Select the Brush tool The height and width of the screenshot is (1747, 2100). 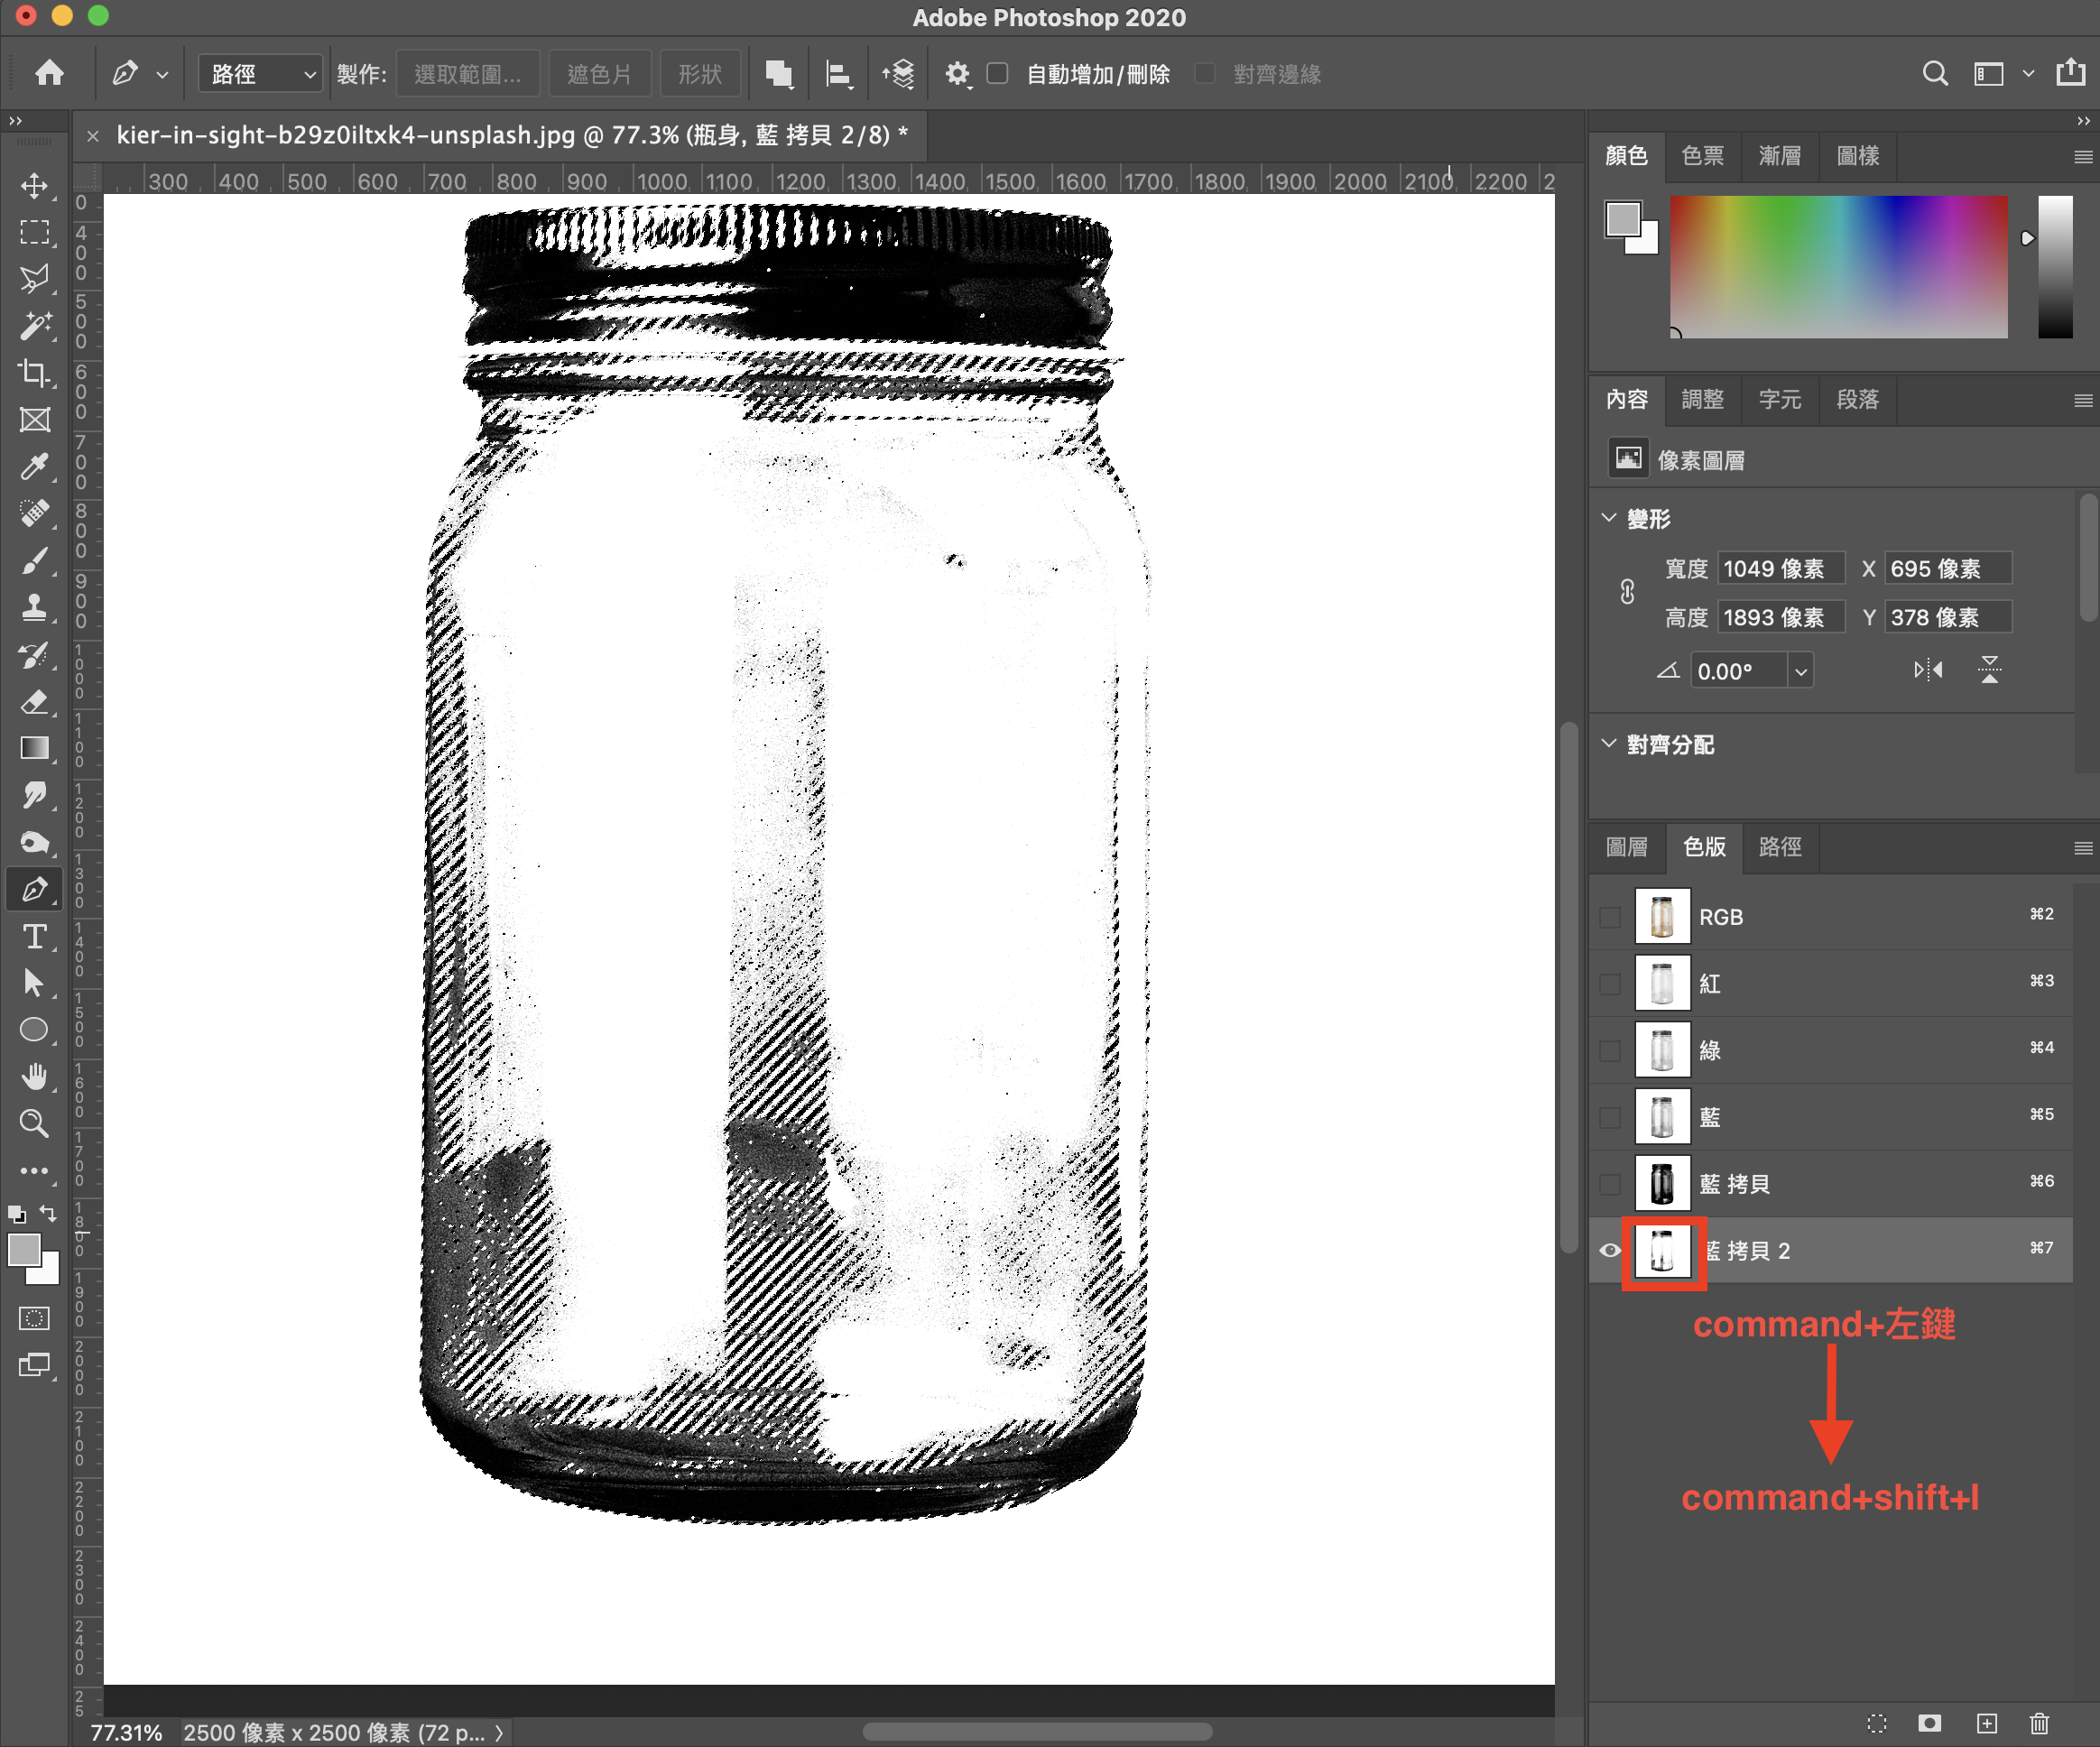pyautogui.click(x=34, y=561)
